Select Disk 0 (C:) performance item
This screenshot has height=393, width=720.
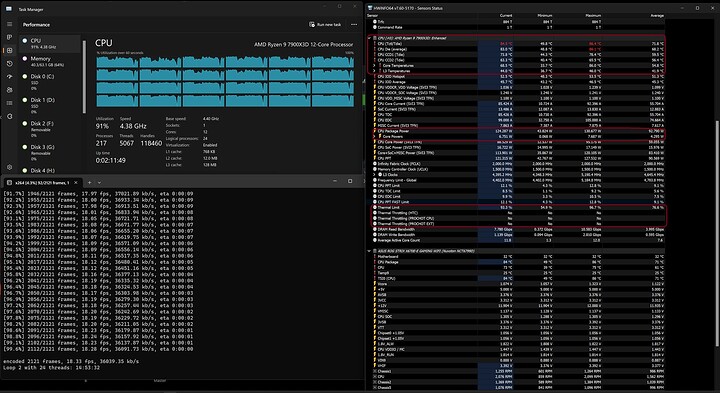(x=50, y=82)
